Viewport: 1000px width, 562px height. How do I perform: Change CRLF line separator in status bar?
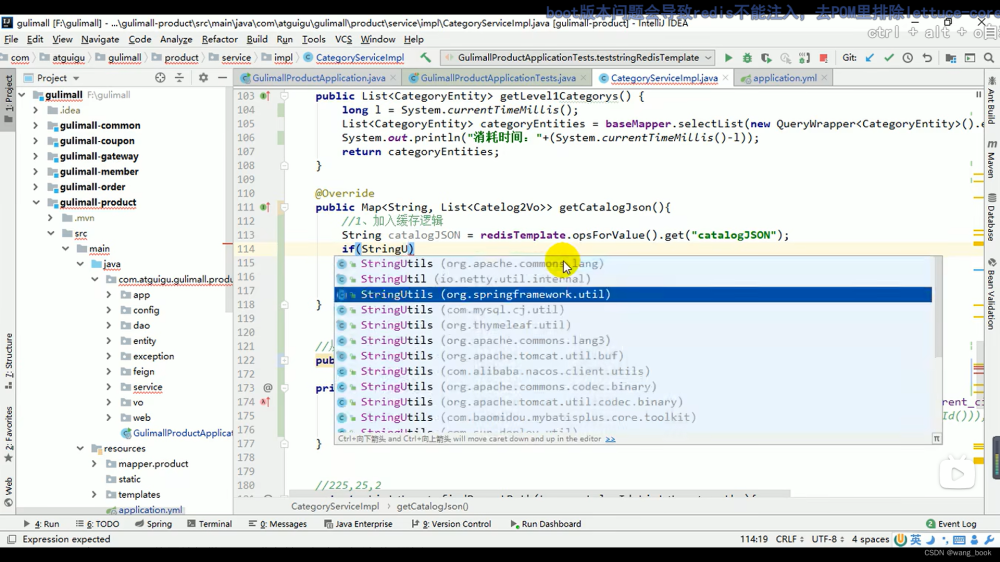click(790, 540)
